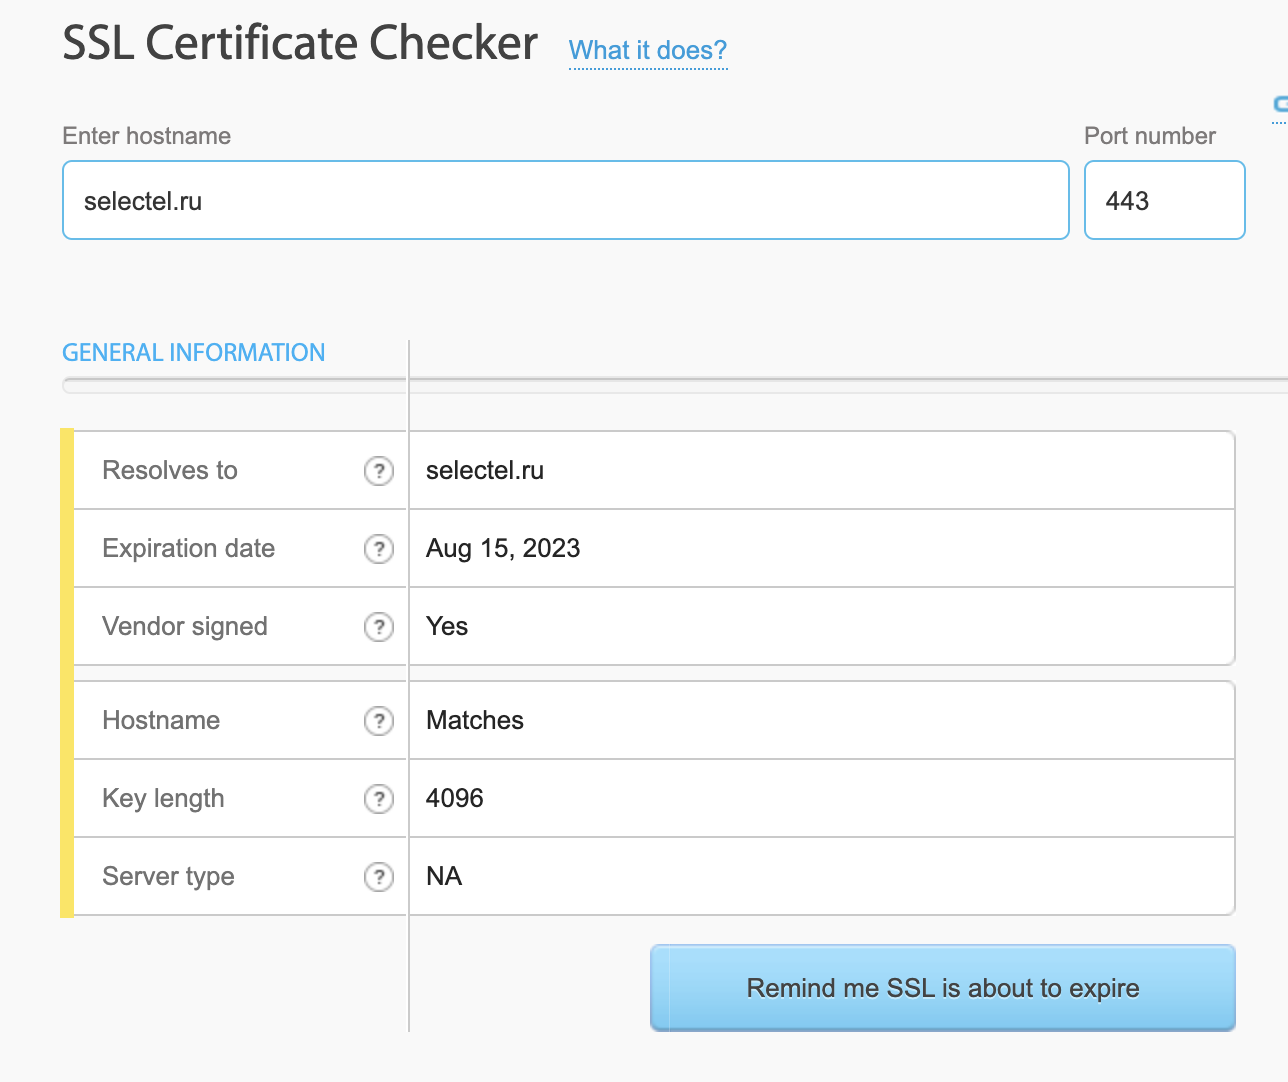Click the Enter hostname label
Viewport: 1288px width, 1082px height.
146,136
